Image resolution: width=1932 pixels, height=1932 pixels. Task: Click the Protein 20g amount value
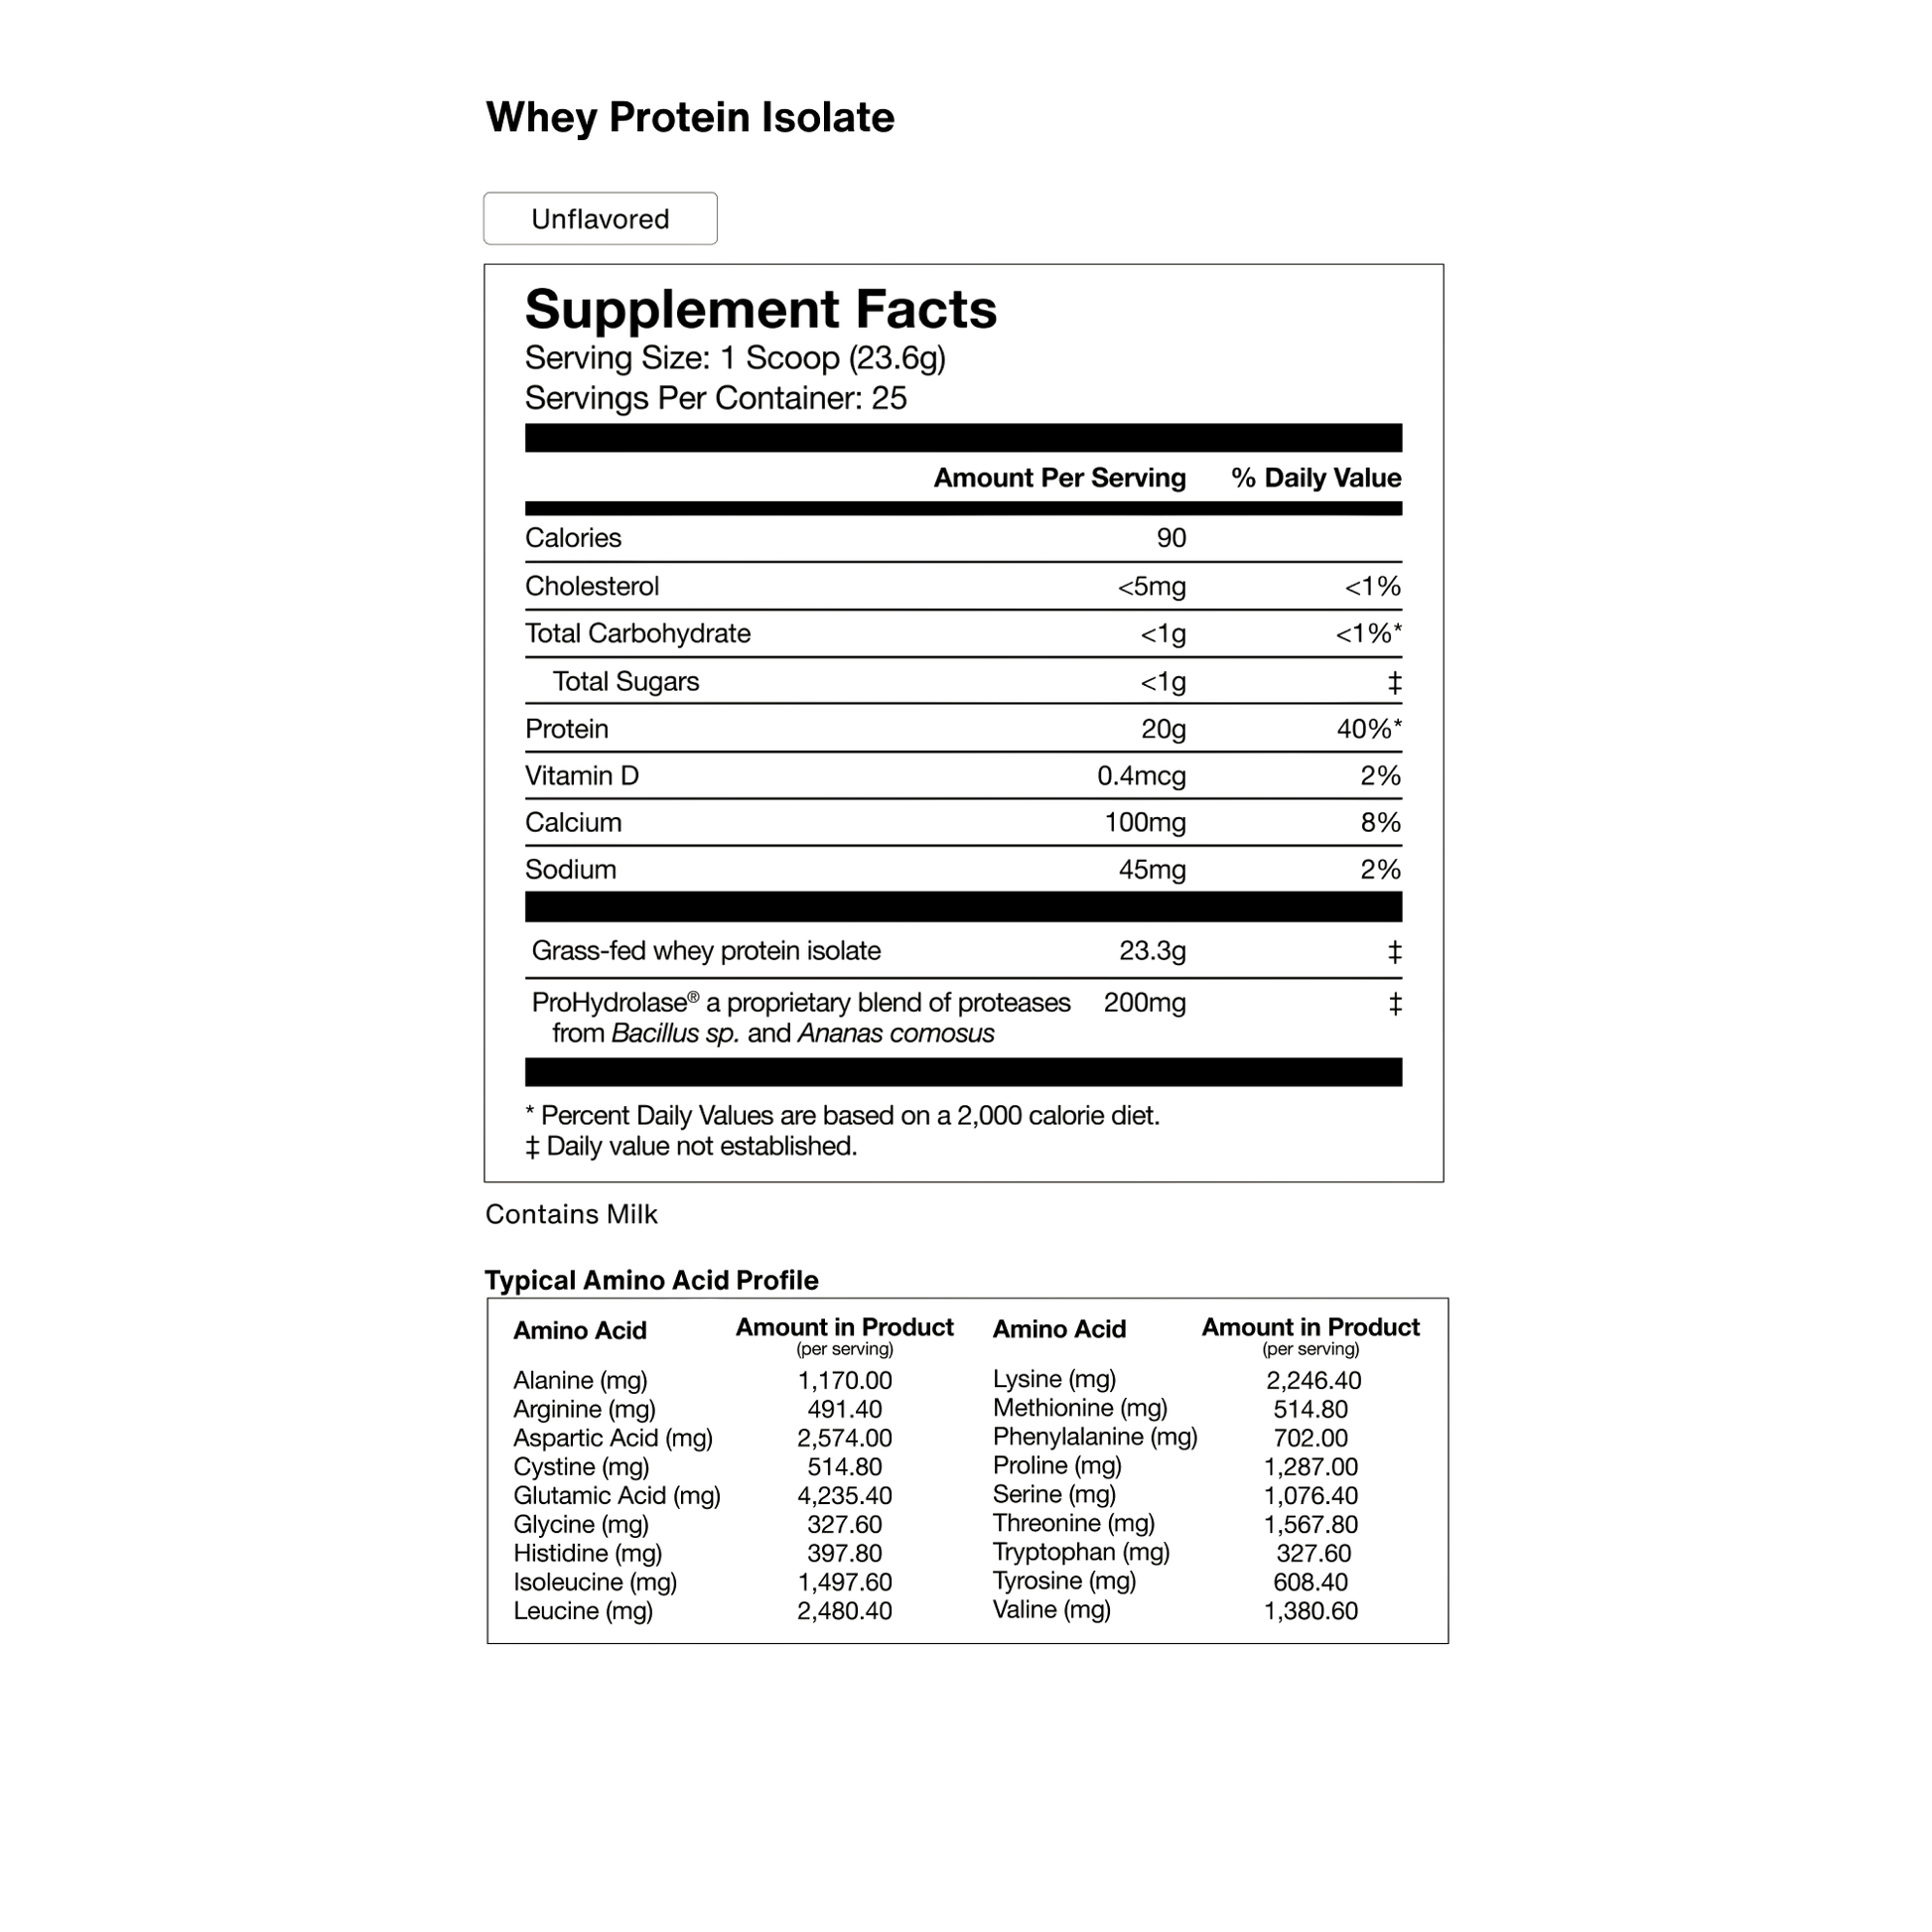tap(1163, 729)
